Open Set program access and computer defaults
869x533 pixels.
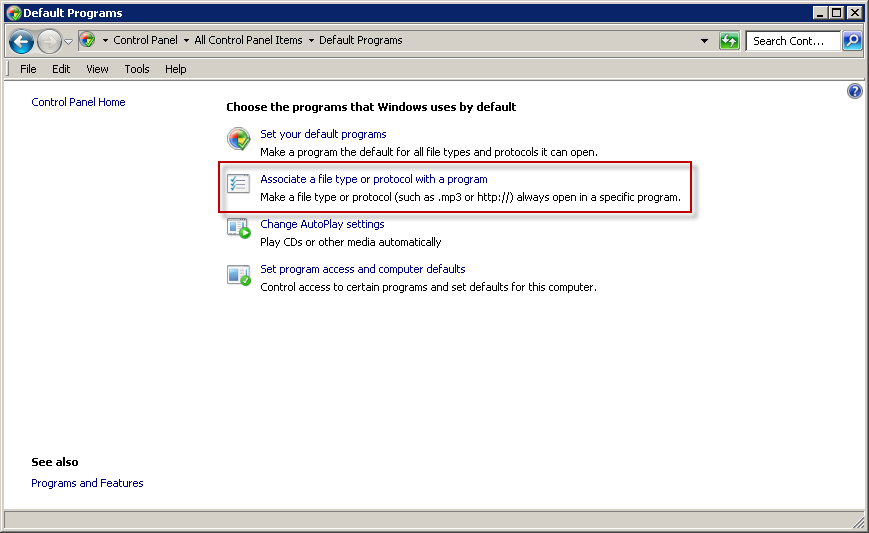[363, 269]
